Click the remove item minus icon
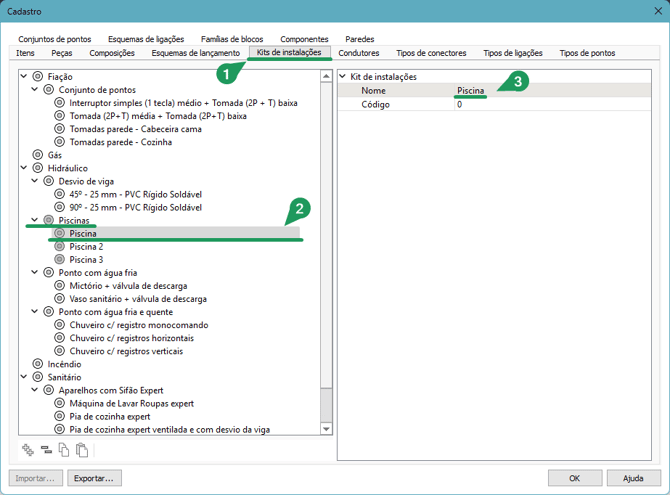Image resolution: width=670 pixels, height=495 pixels. pyautogui.click(x=46, y=450)
